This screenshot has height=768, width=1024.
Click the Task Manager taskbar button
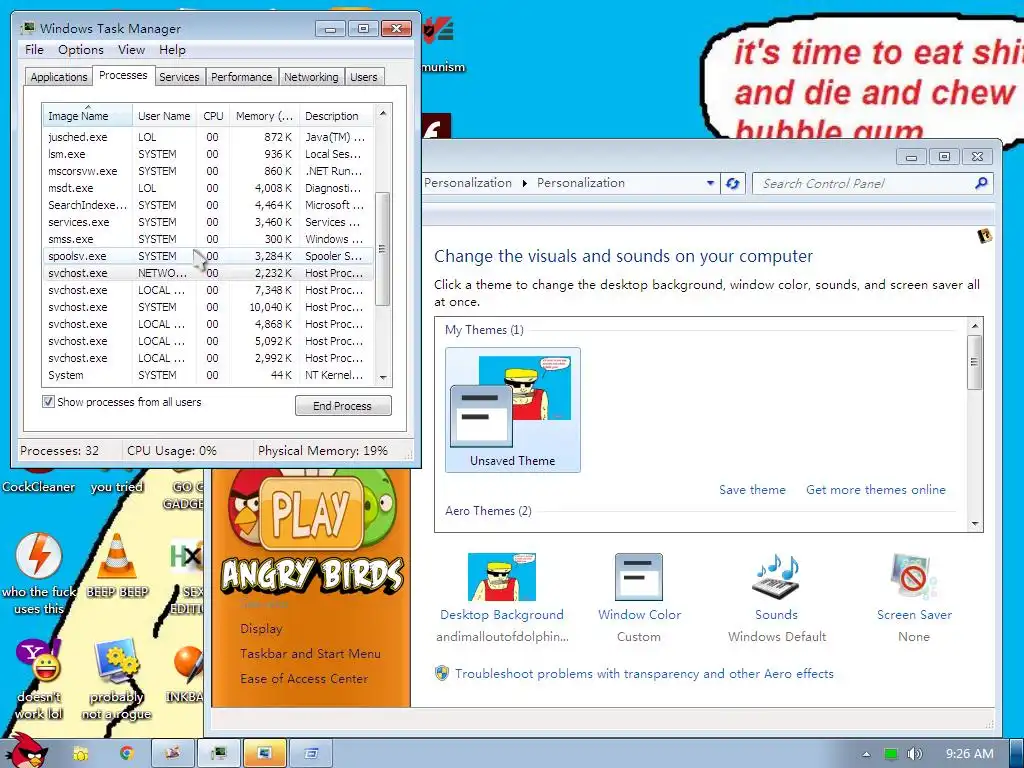[x=218, y=753]
